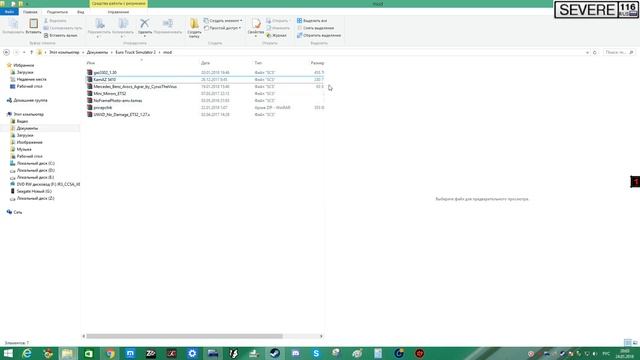
Task: Click the Move to (Переместить) ribbon icon
Action: coord(99,28)
